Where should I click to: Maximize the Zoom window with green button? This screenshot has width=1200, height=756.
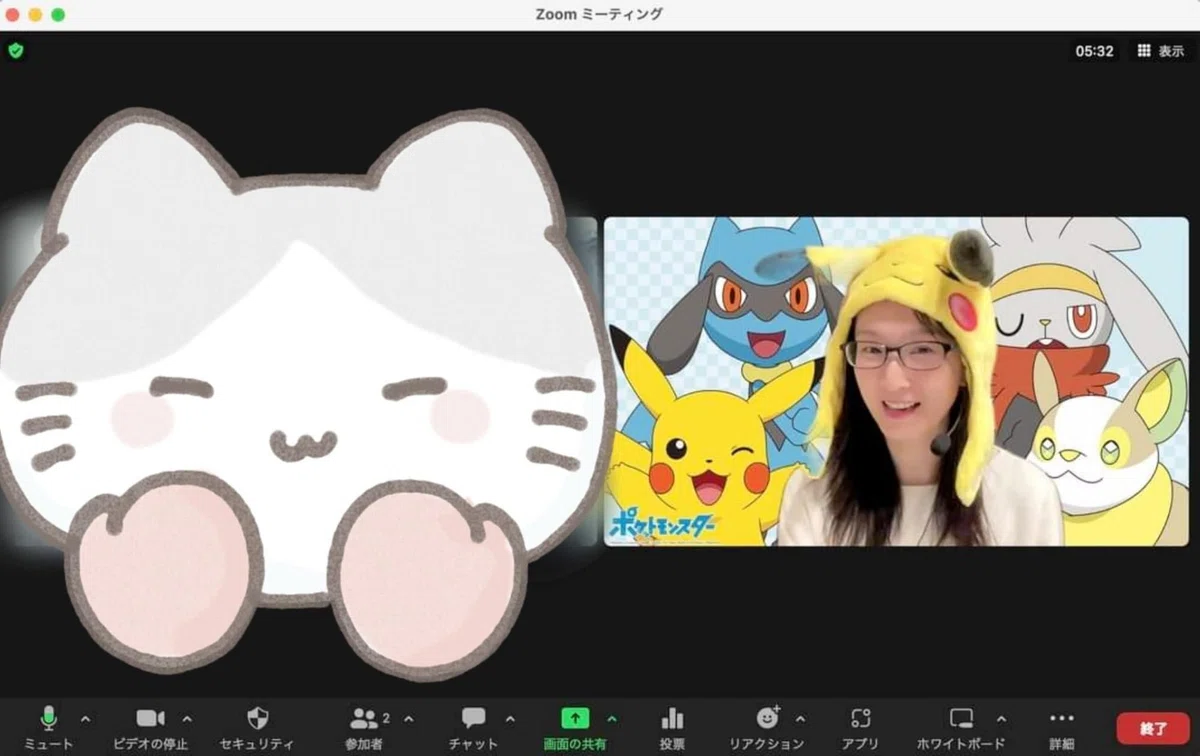[58, 14]
